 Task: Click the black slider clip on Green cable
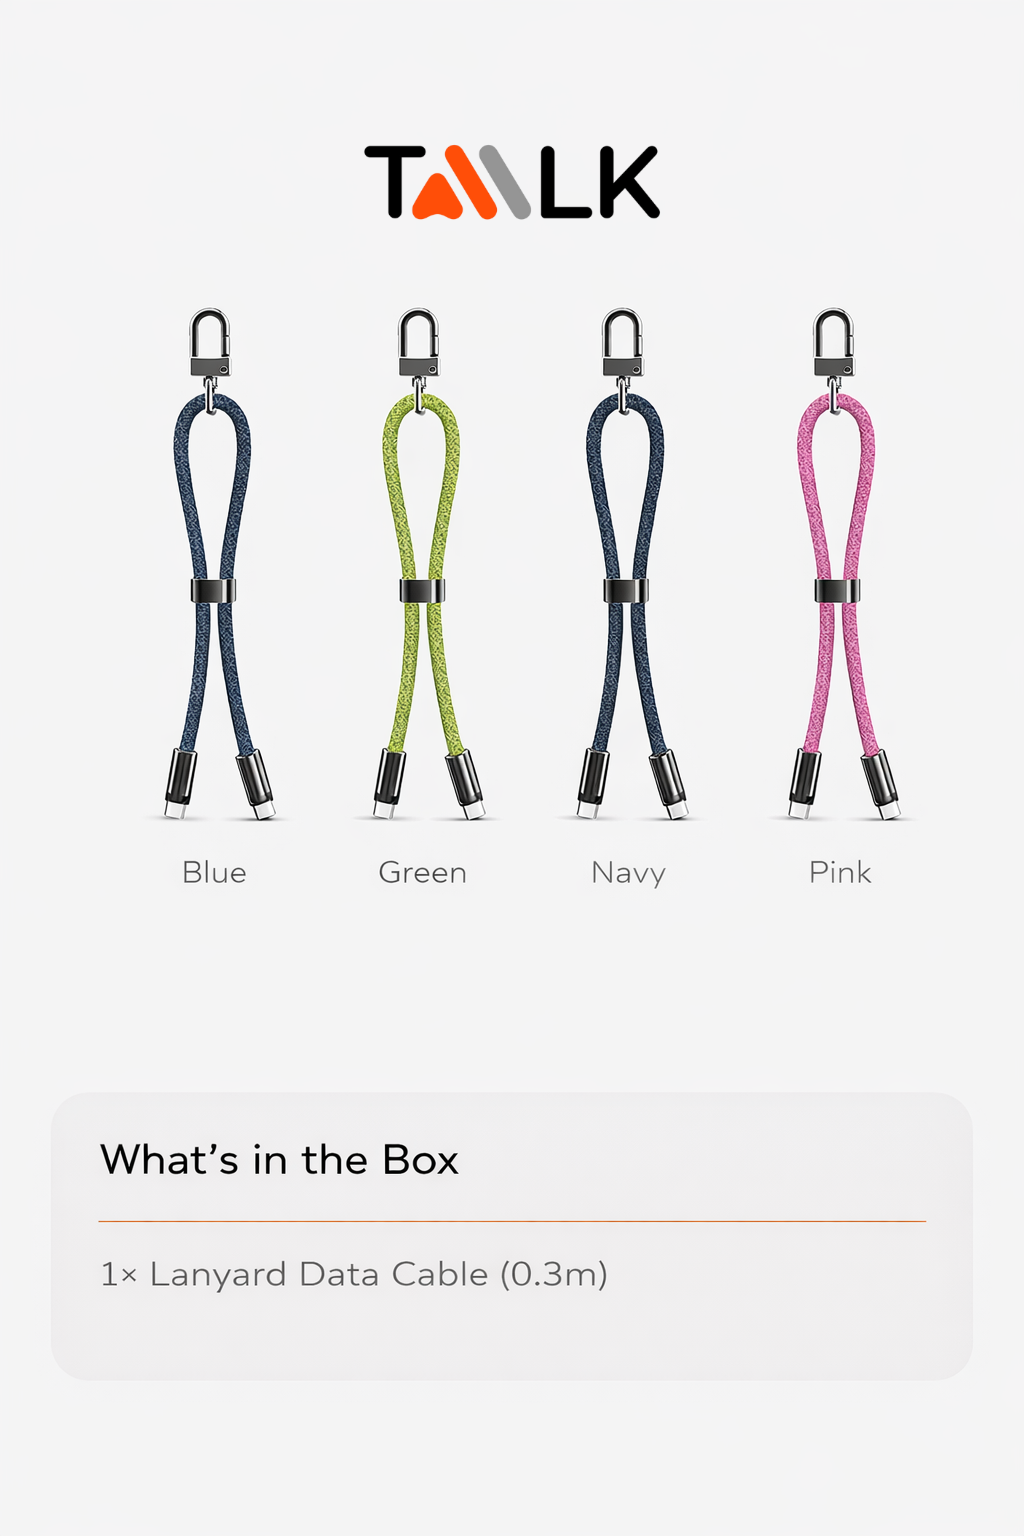422,591
